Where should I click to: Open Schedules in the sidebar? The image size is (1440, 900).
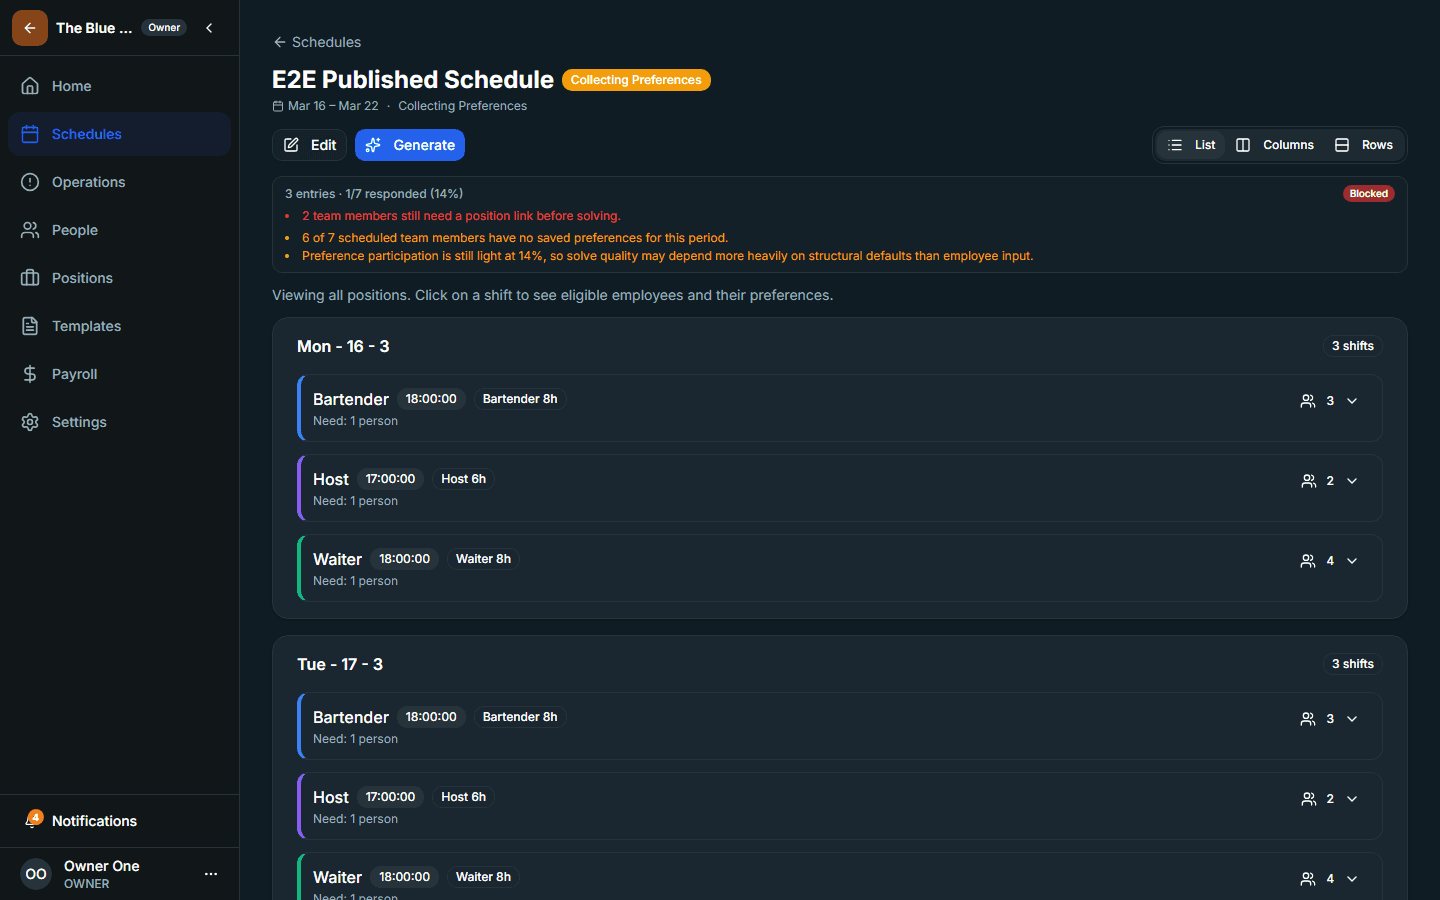119,134
